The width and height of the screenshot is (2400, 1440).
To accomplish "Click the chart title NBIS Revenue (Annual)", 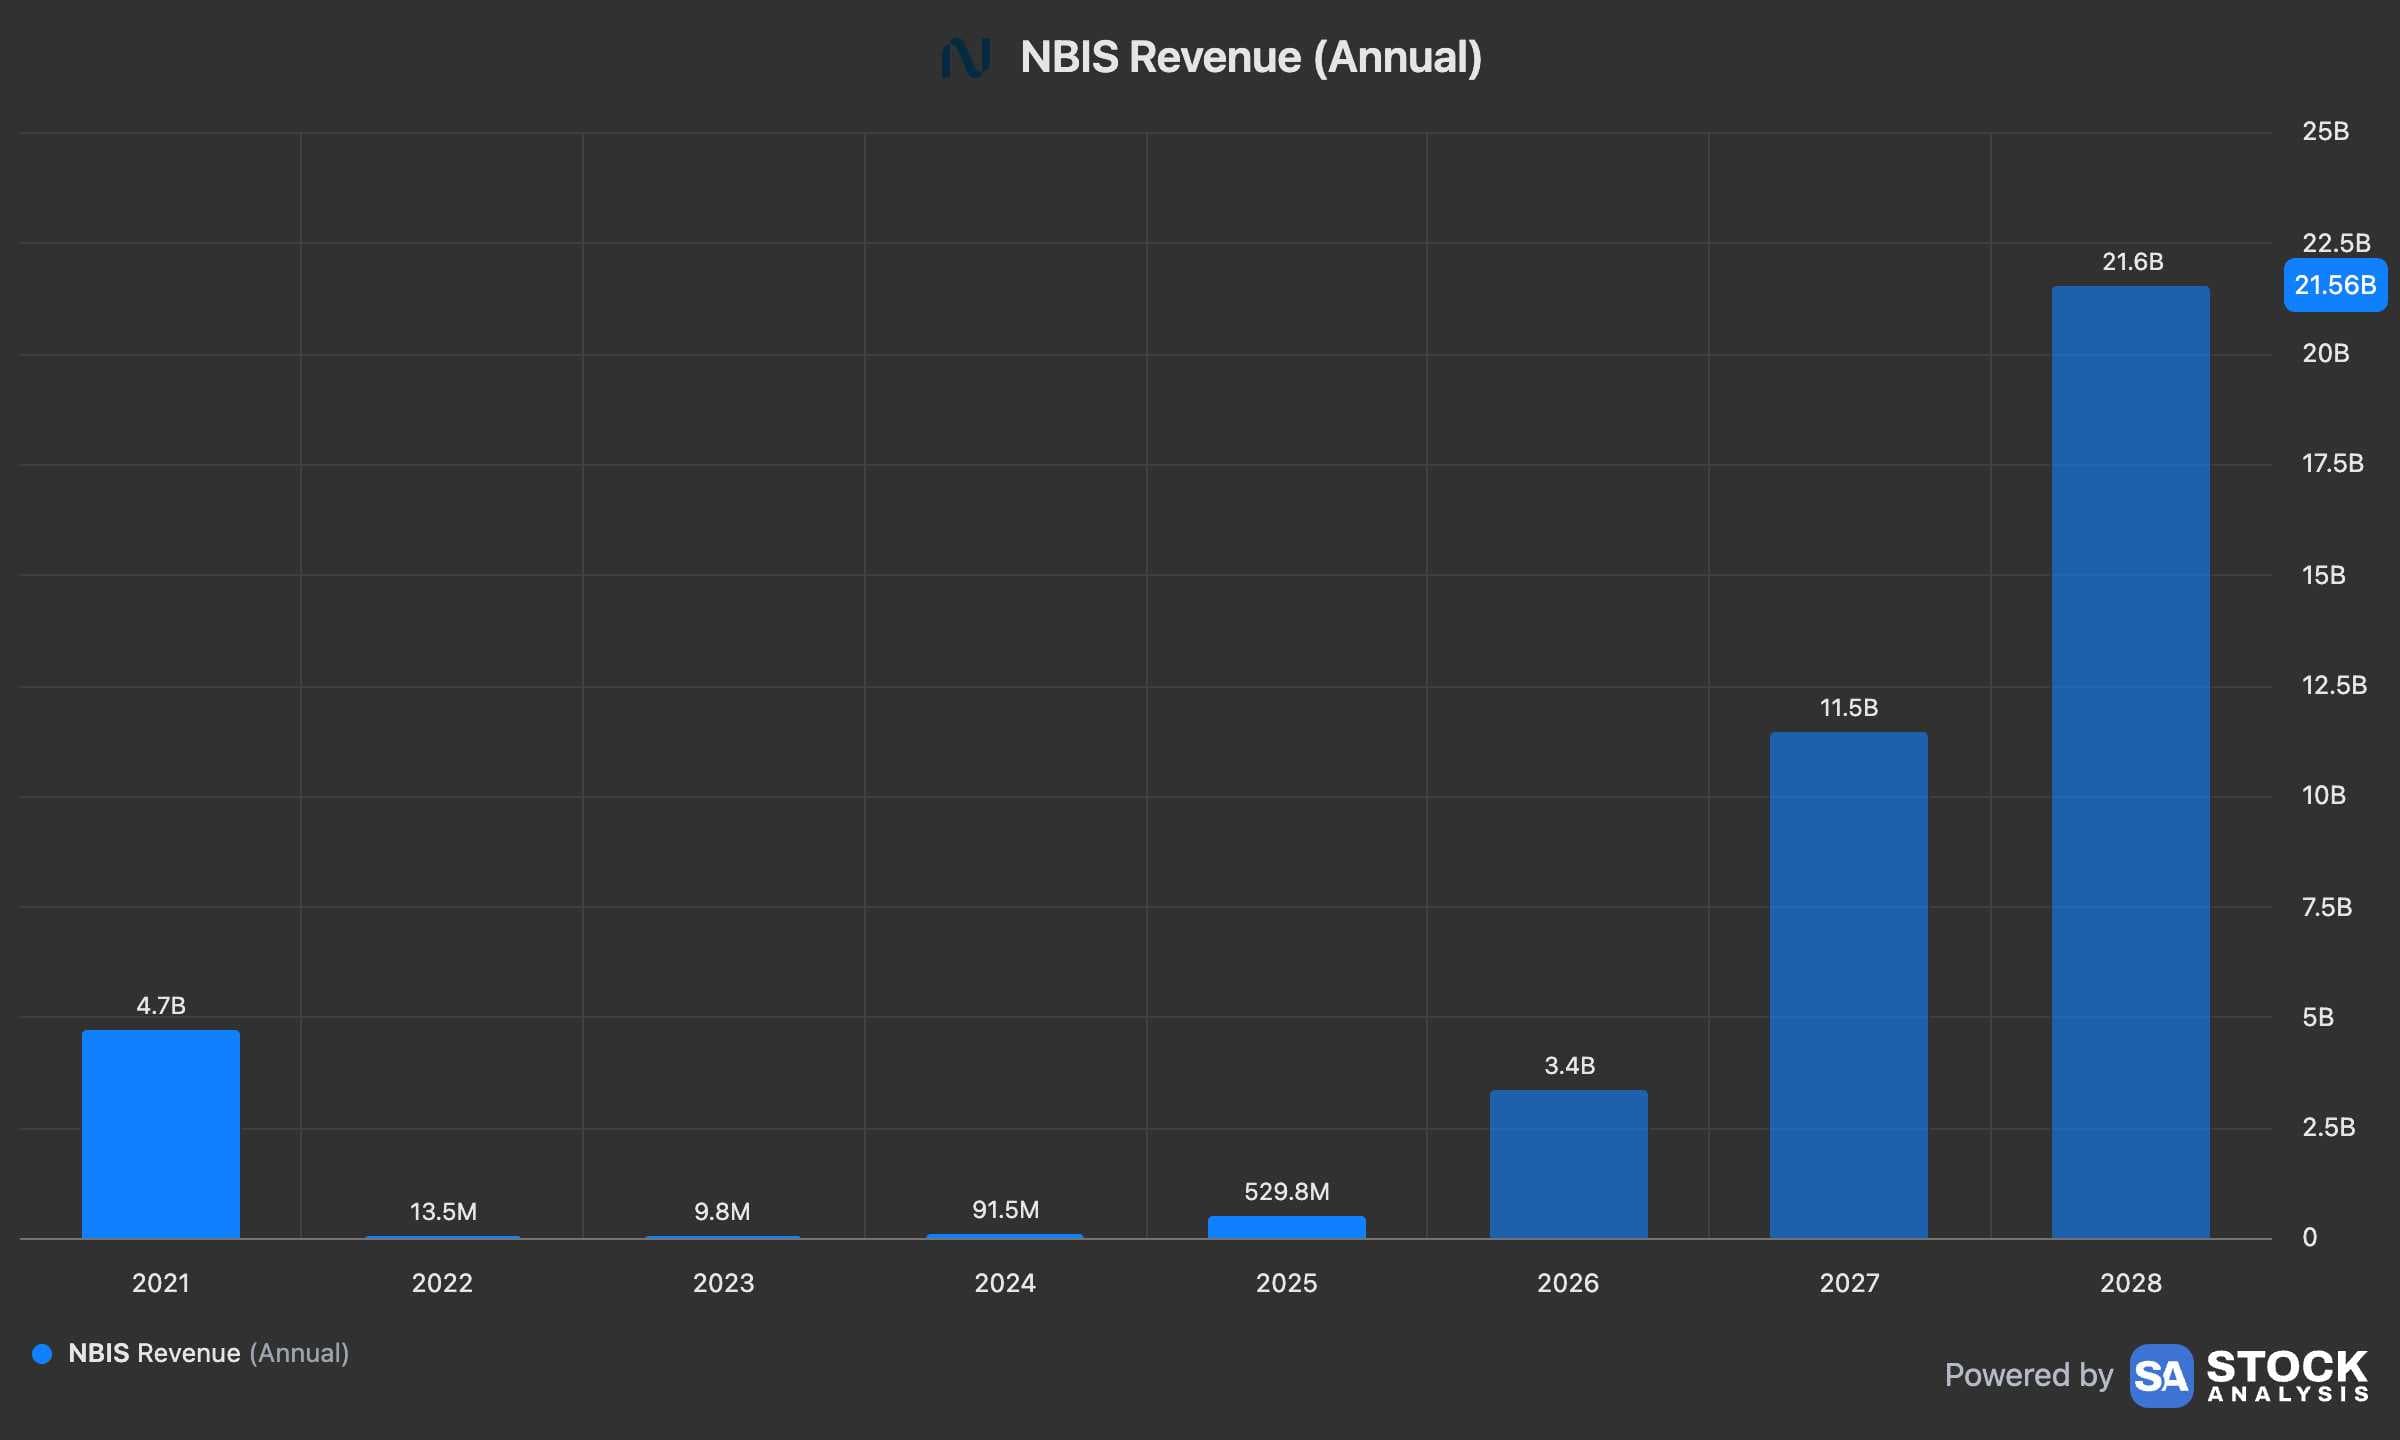I will [x=1251, y=57].
